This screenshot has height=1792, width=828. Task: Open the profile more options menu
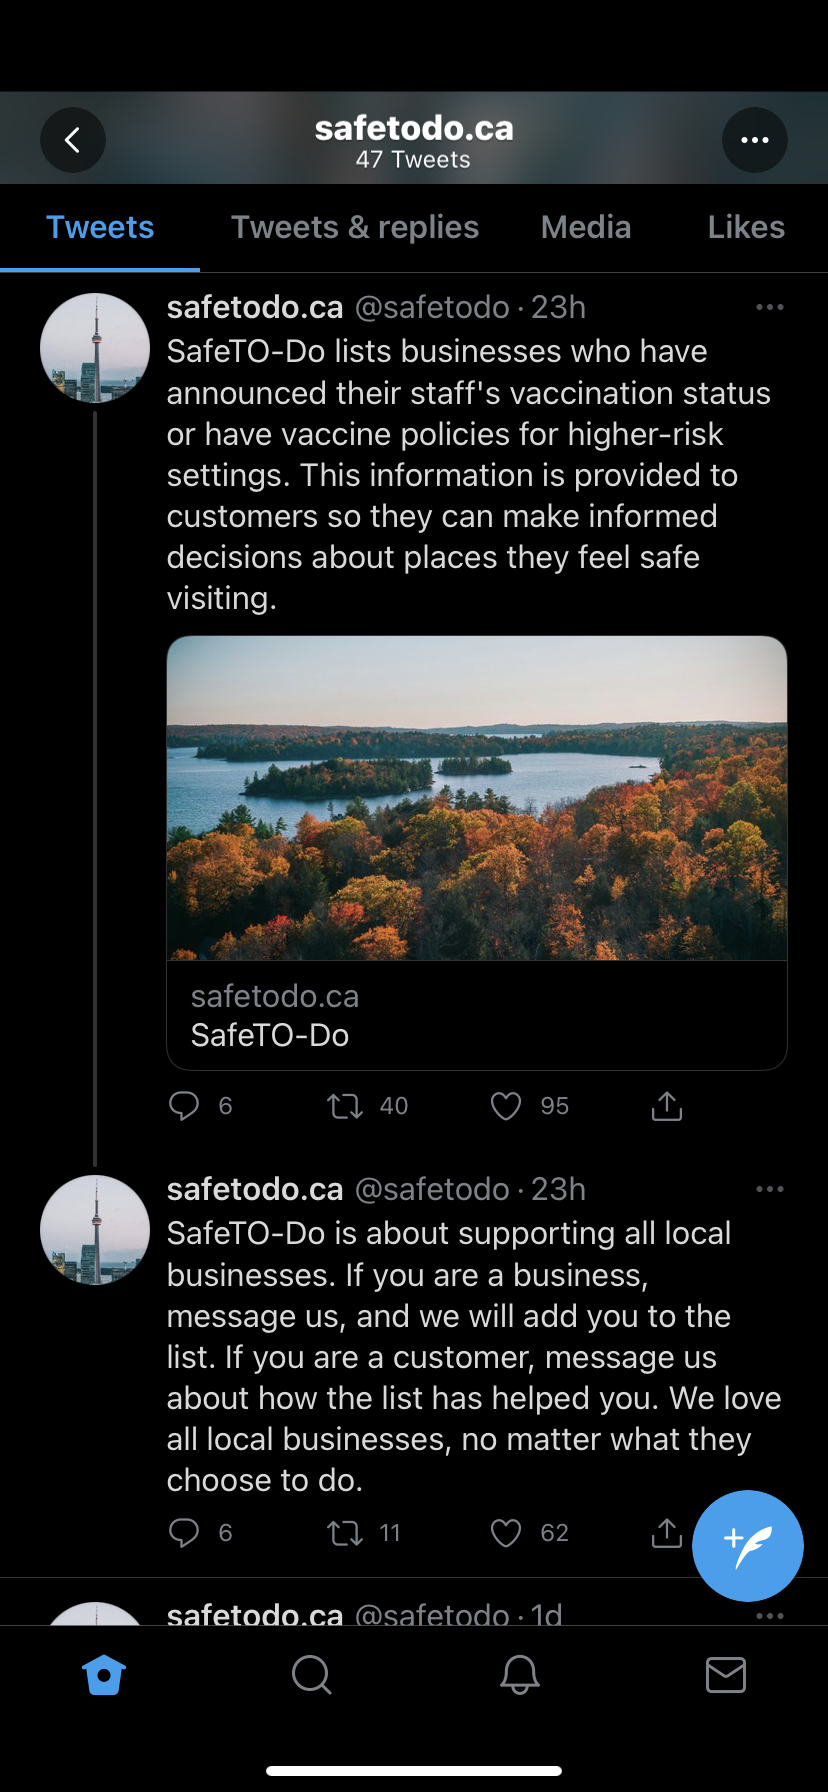(x=754, y=140)
